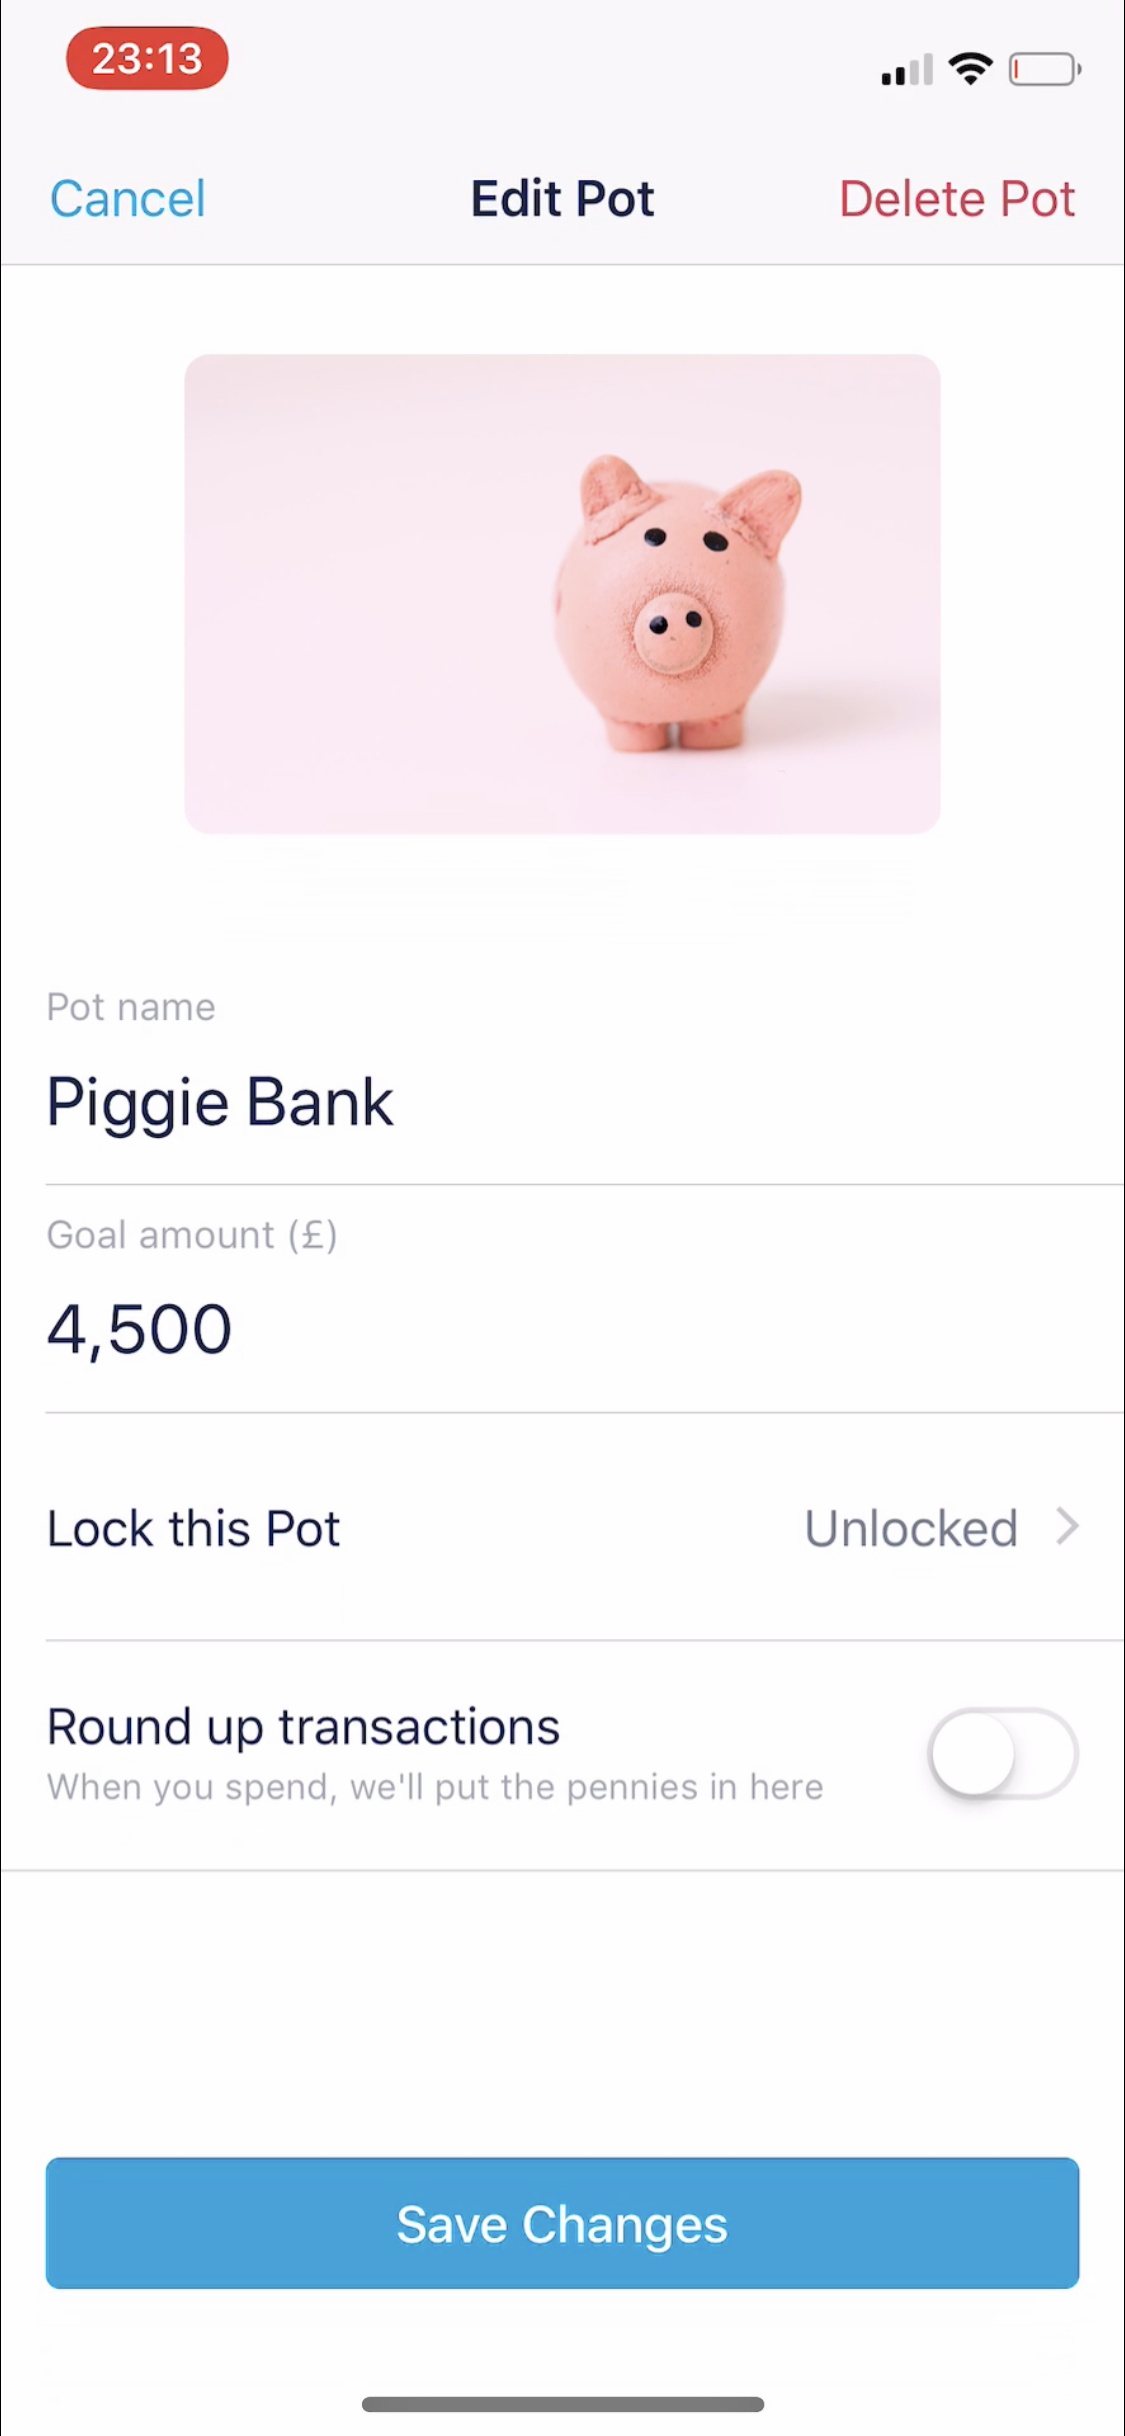Open the Lock this Pot option

click(x=194, y=1529)
